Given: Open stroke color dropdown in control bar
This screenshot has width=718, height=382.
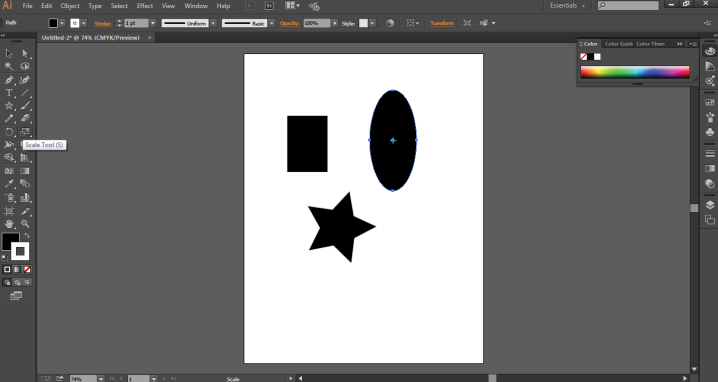Looking at the screenshot, I should (x=83, y=23).
